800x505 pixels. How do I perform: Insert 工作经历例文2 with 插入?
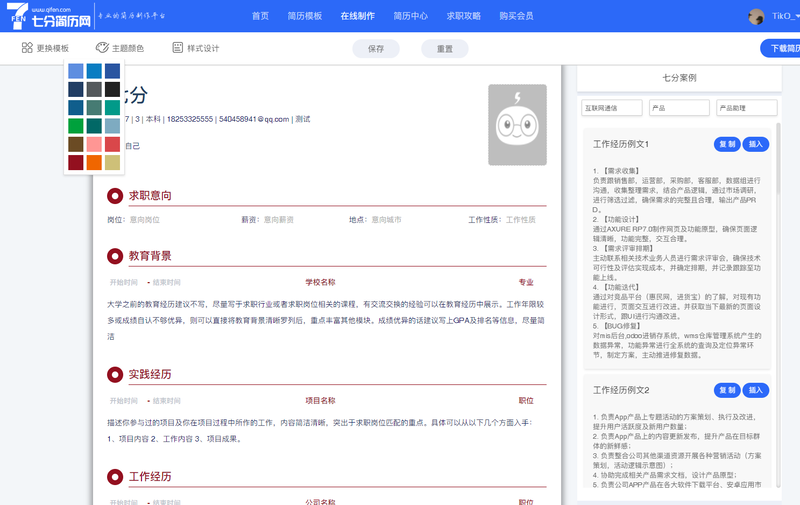[756, 390]
